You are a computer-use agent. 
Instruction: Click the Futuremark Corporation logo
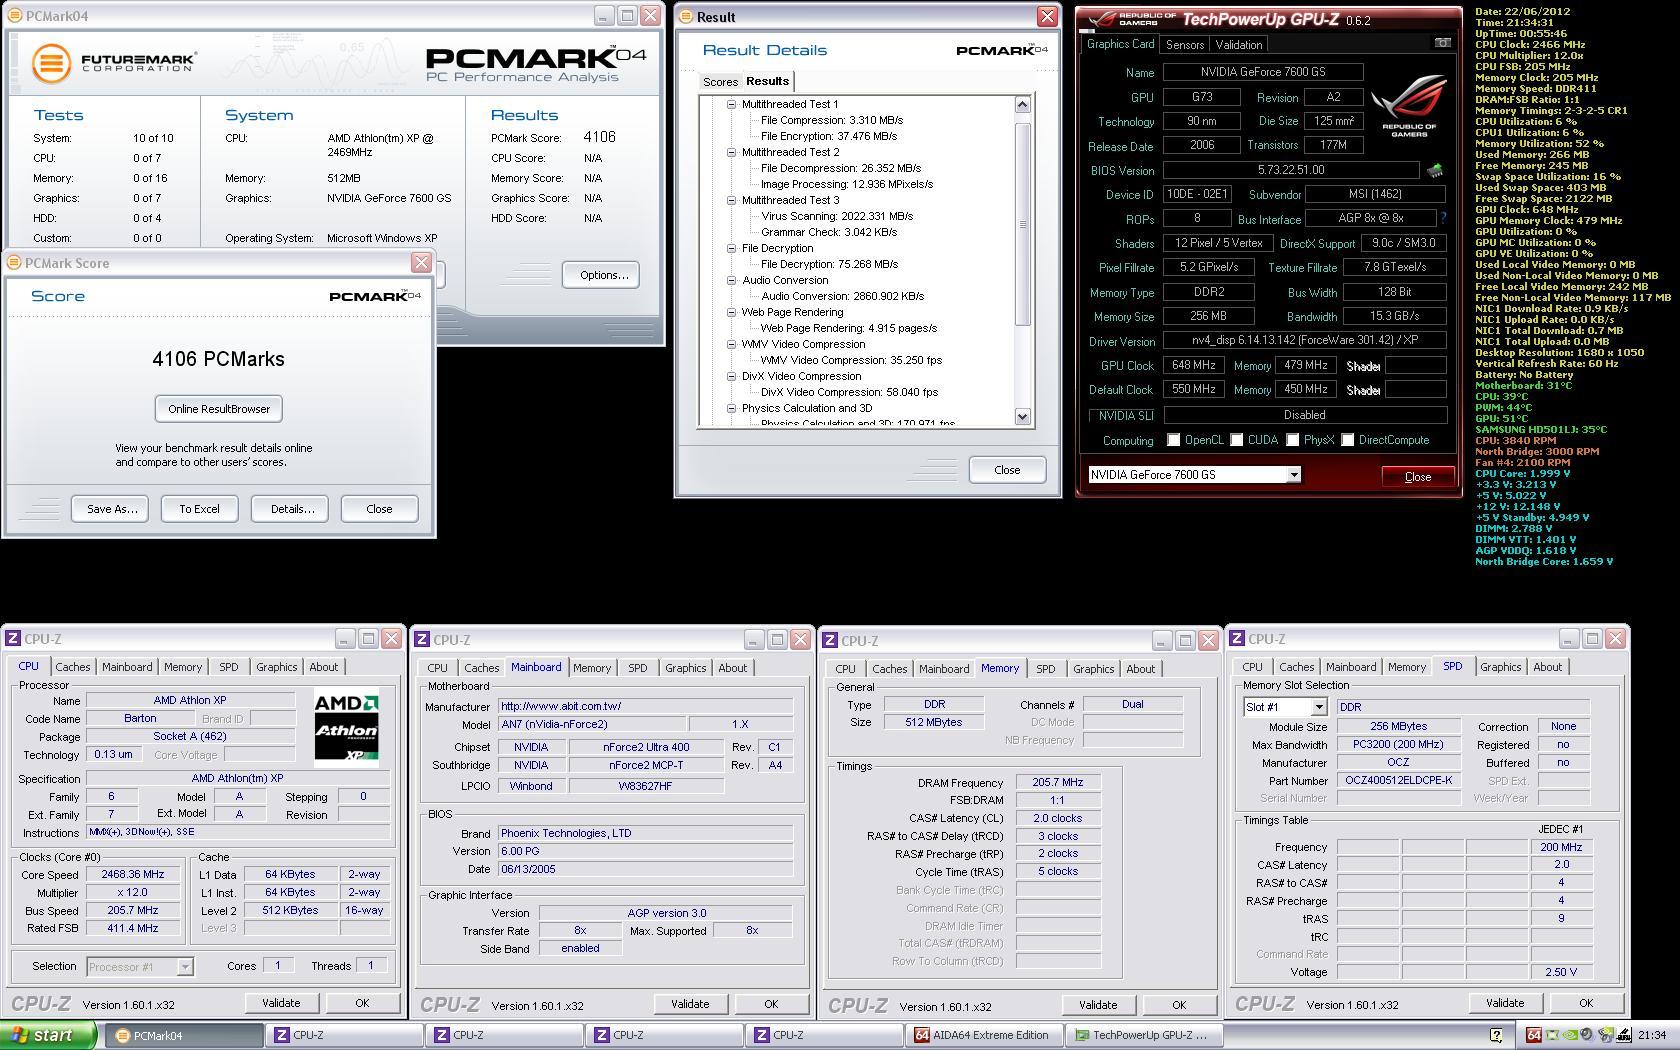(113, 63)
